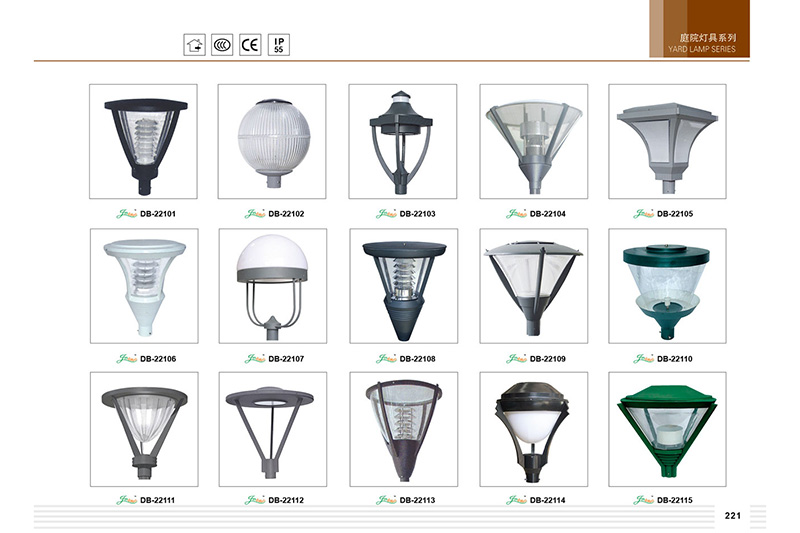Image resolution: width=800 pixels, height=533 pixels.
Task: Click the IP55 rating icon
Action: (x=279, y=45)
